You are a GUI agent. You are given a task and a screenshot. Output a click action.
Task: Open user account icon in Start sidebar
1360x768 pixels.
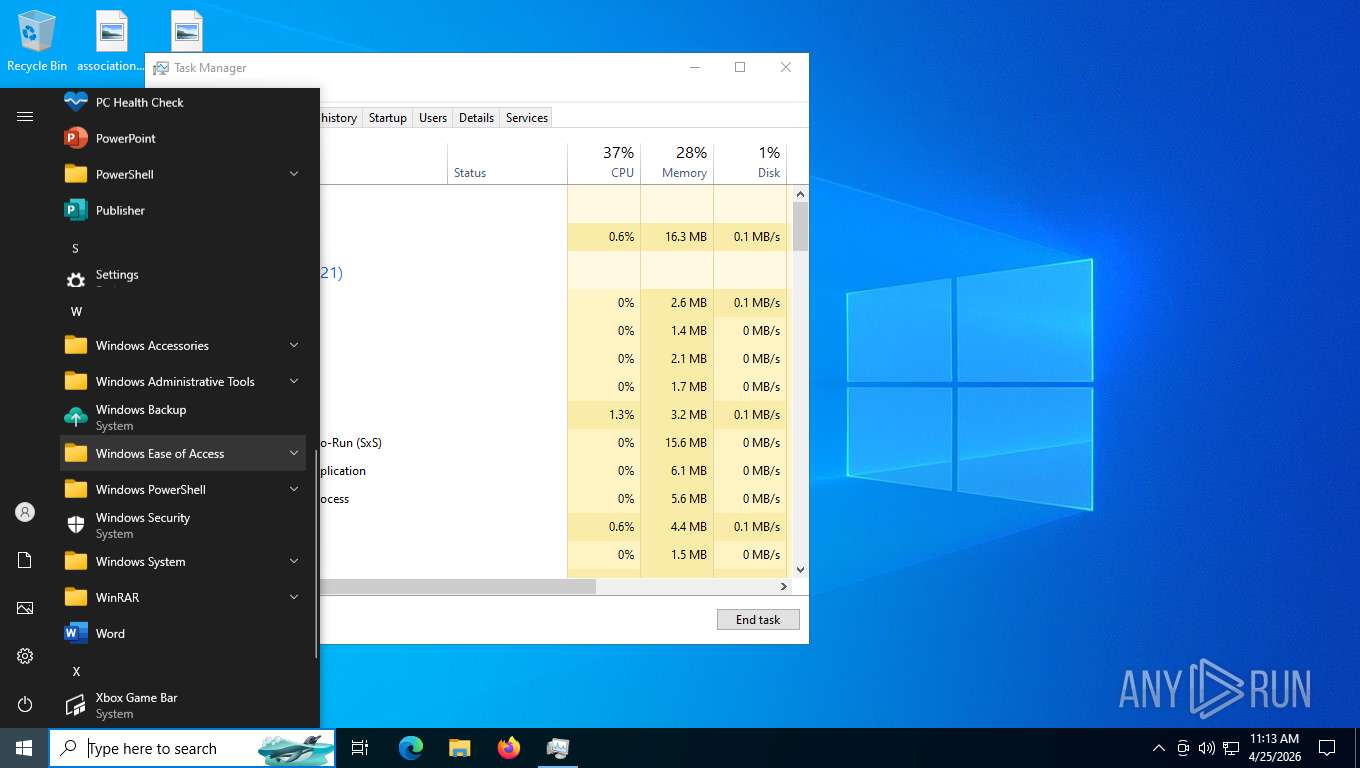25,512
